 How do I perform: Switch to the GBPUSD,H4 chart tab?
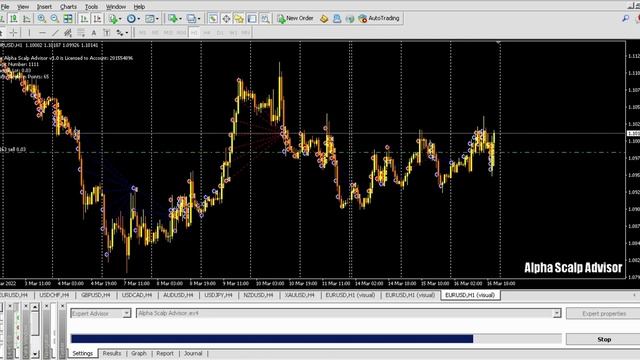[96, 295]
